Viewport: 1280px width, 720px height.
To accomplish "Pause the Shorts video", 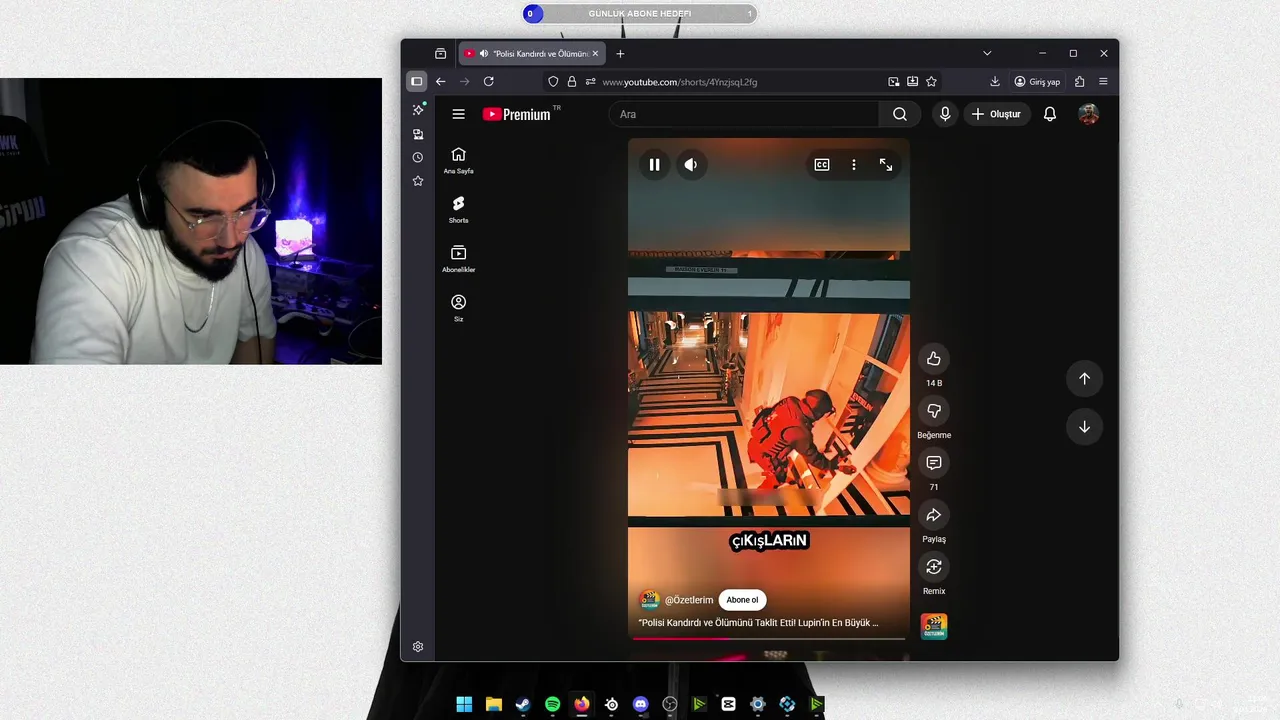I will tap(654, 165).
